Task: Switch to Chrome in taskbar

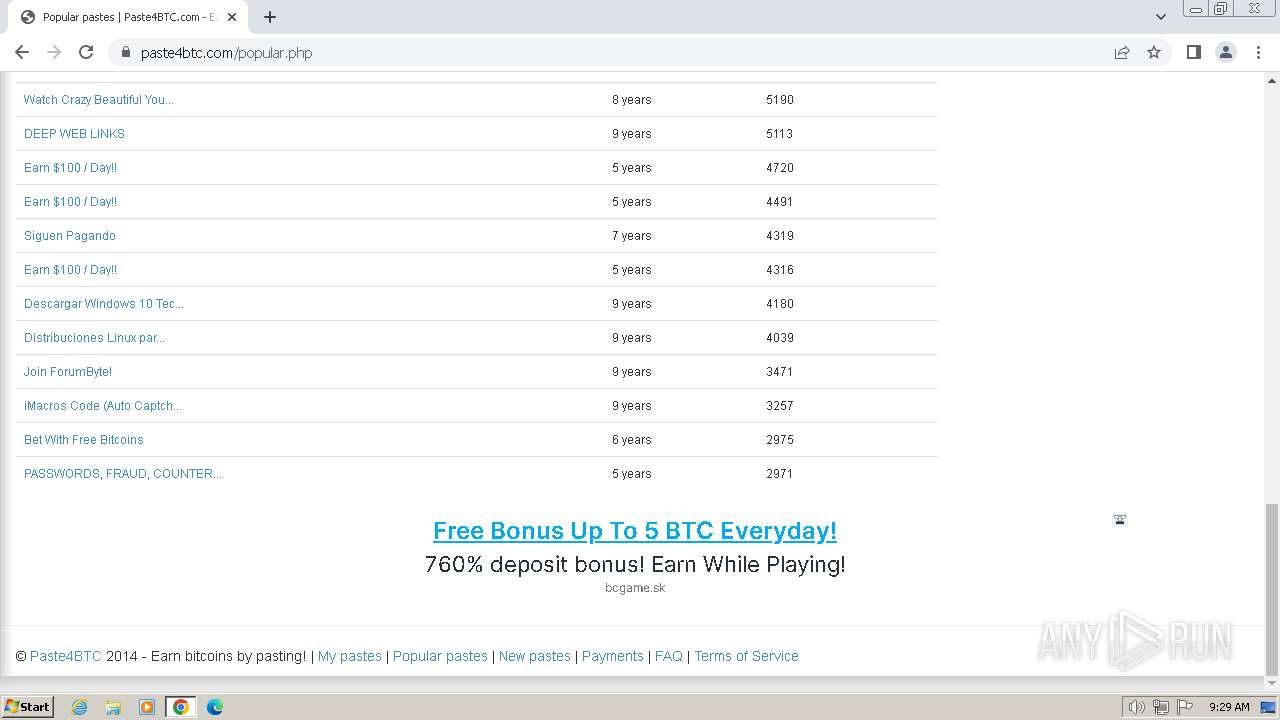Action: click(180, 707)
